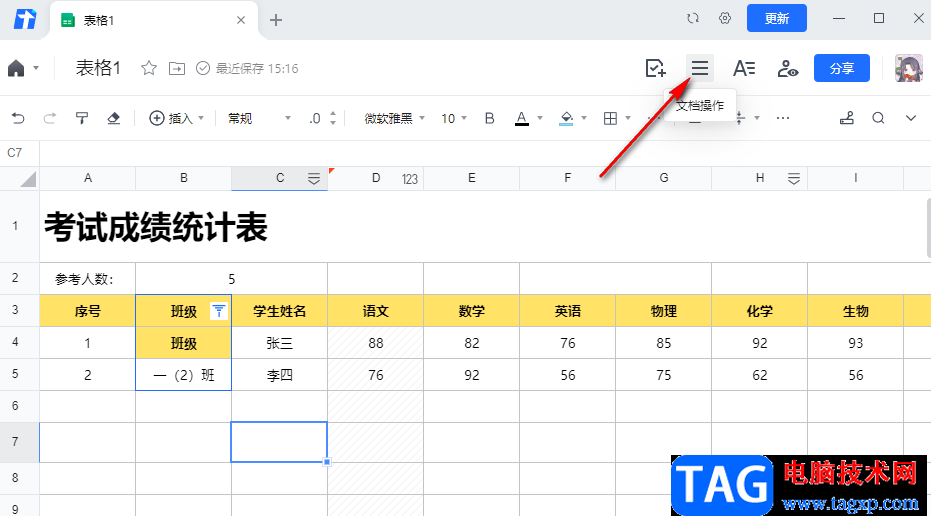Click the cell containing 张三
The width and height of the screenshot is (931, 516).
[x=279, y=343]
